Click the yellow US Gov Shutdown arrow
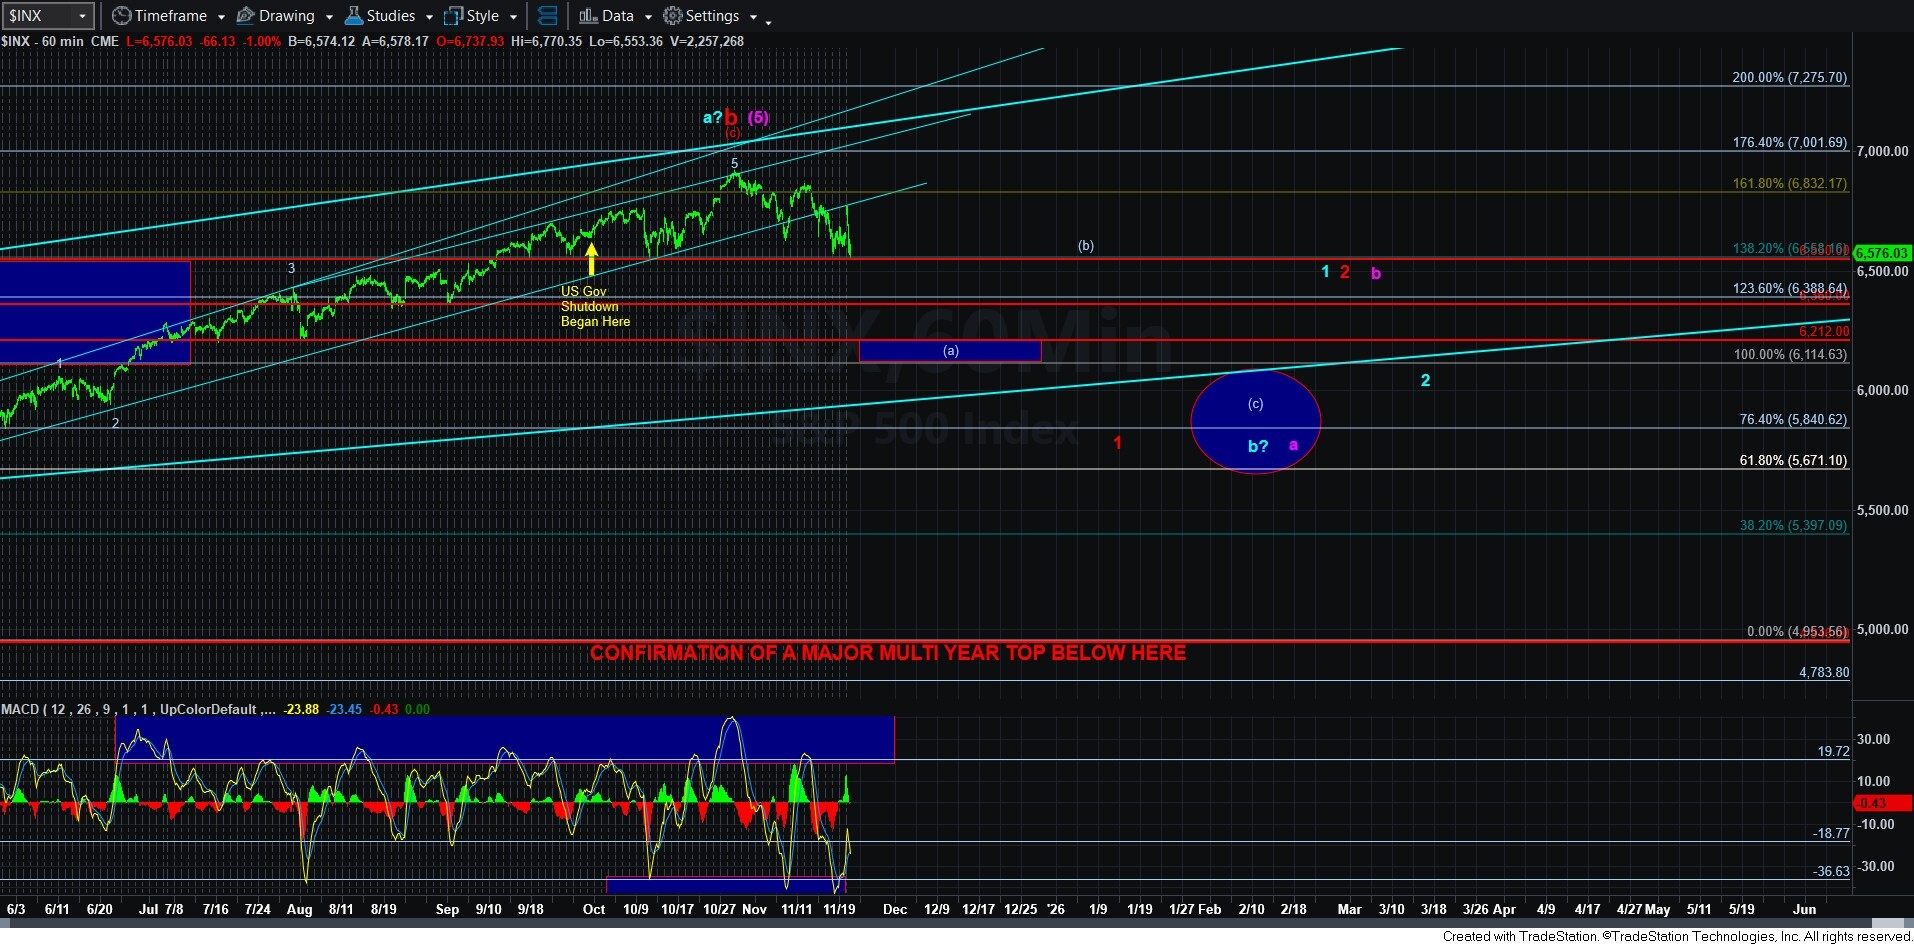This screenshot has height=944, width=1914. click(591, 259)
